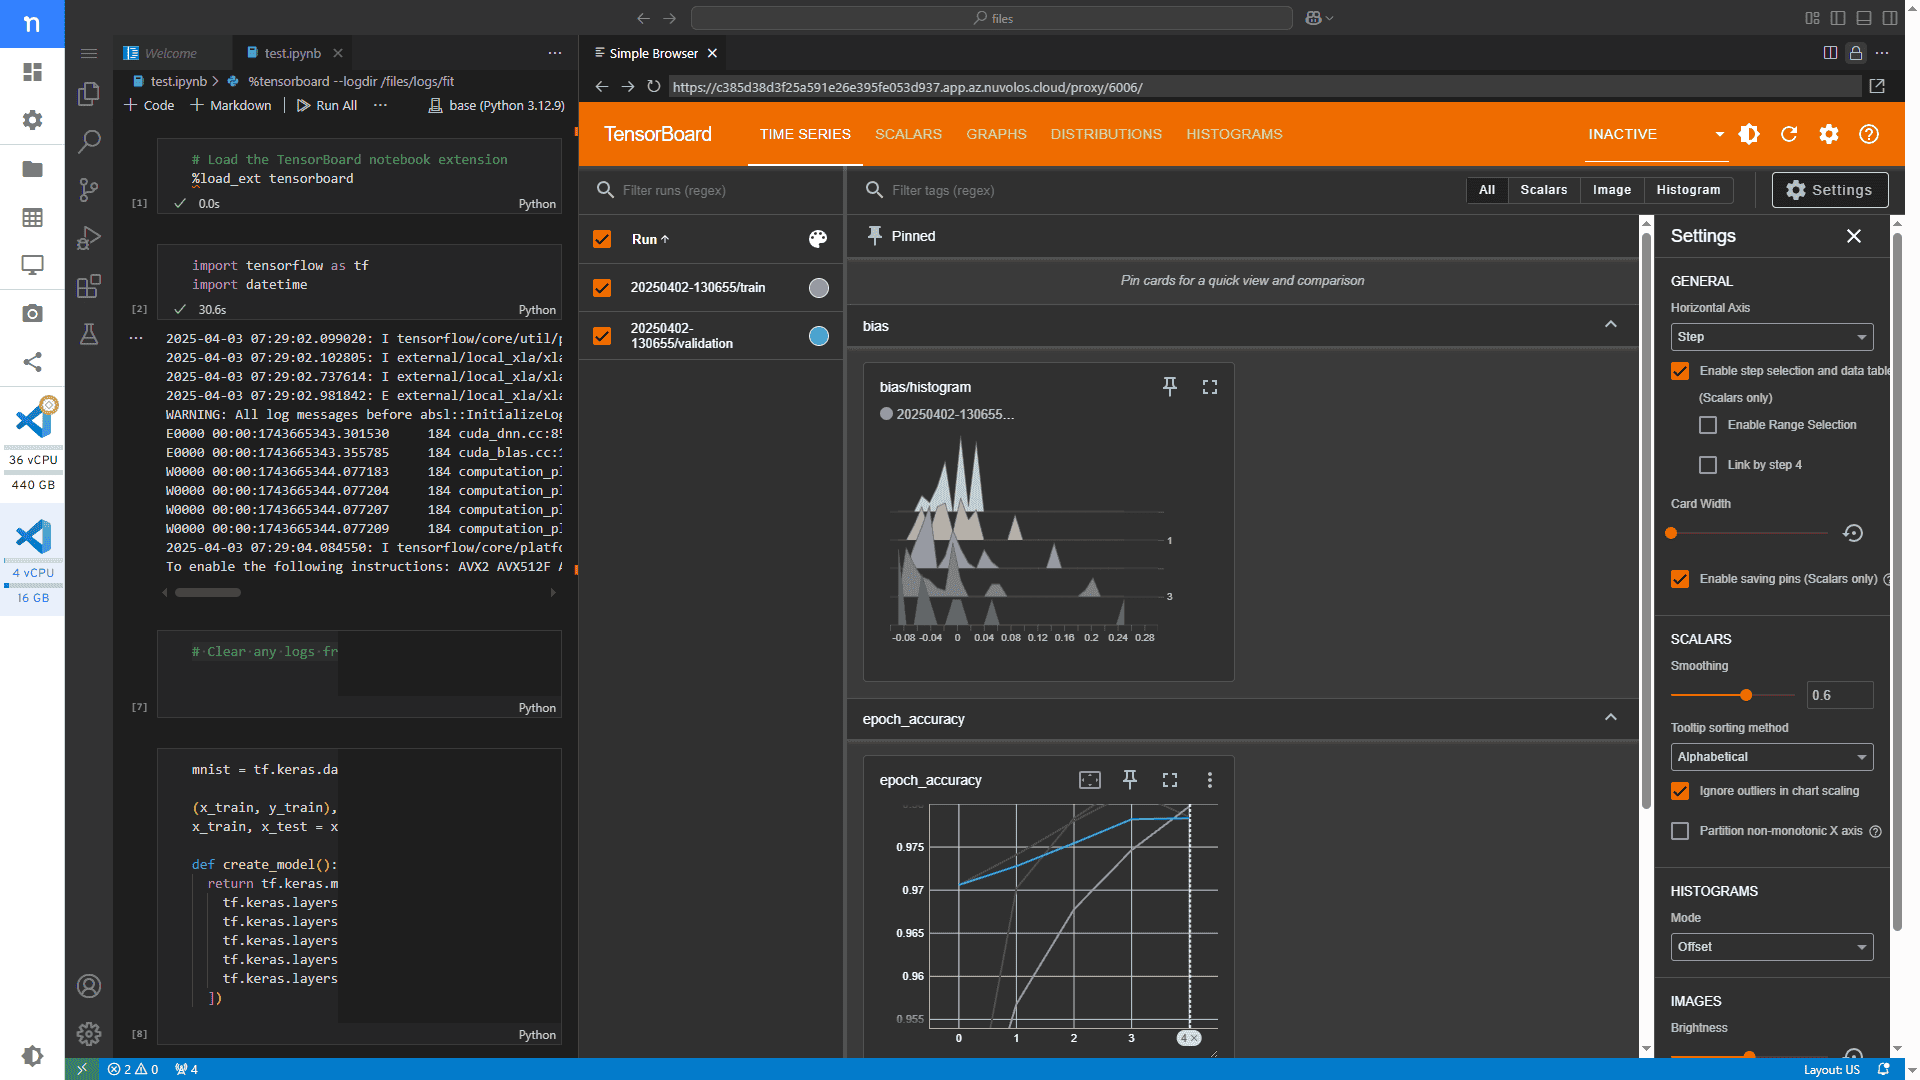Open TensorBoard settings gear in header

1829,134
